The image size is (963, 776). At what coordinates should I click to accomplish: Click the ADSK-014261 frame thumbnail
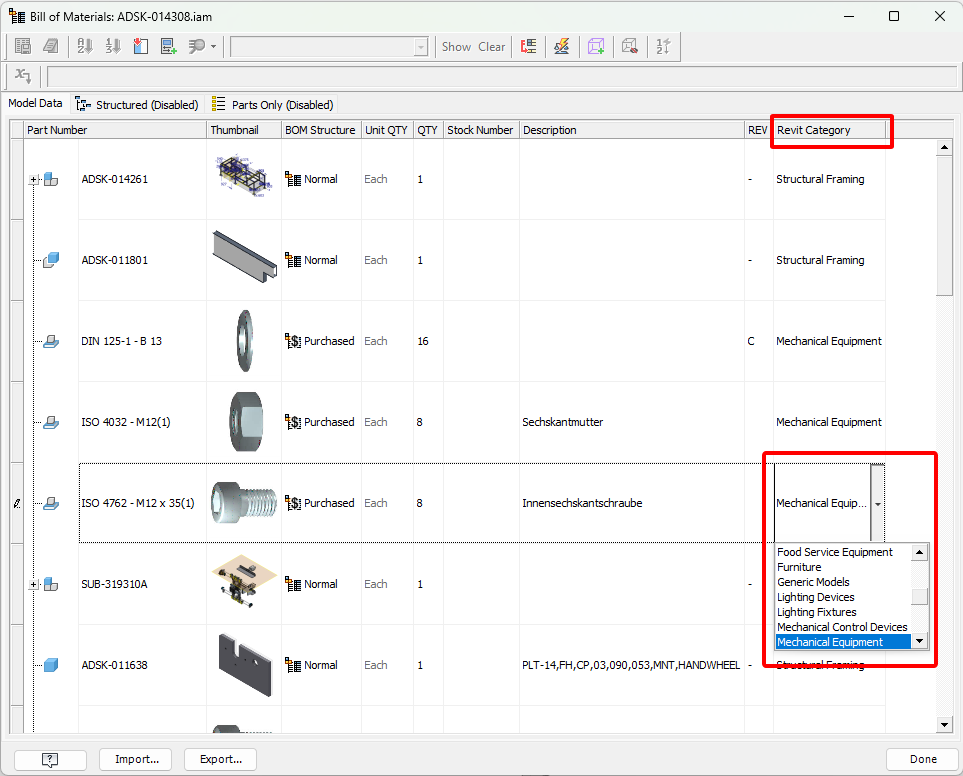tap(244, 176)
